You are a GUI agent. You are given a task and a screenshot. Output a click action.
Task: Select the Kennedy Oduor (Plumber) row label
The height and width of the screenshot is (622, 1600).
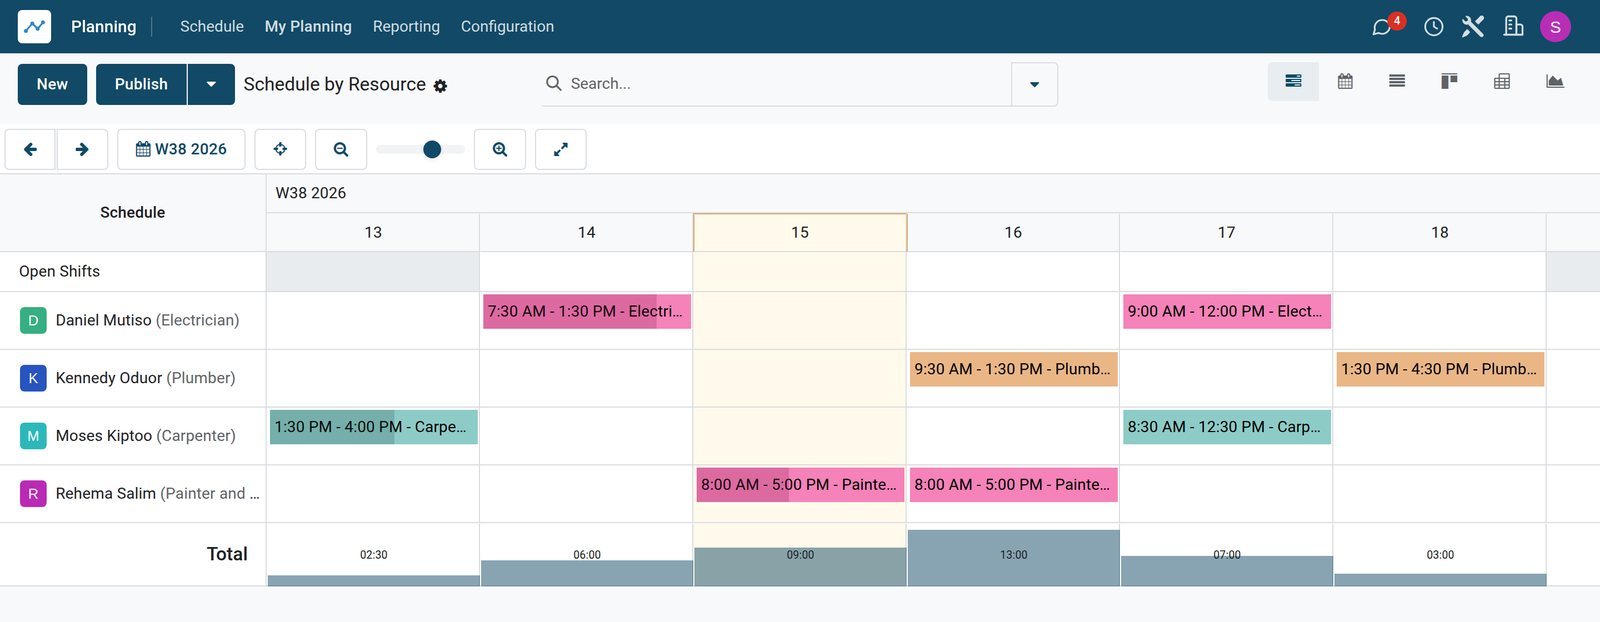pyautogui.click(x=145, y=378)
